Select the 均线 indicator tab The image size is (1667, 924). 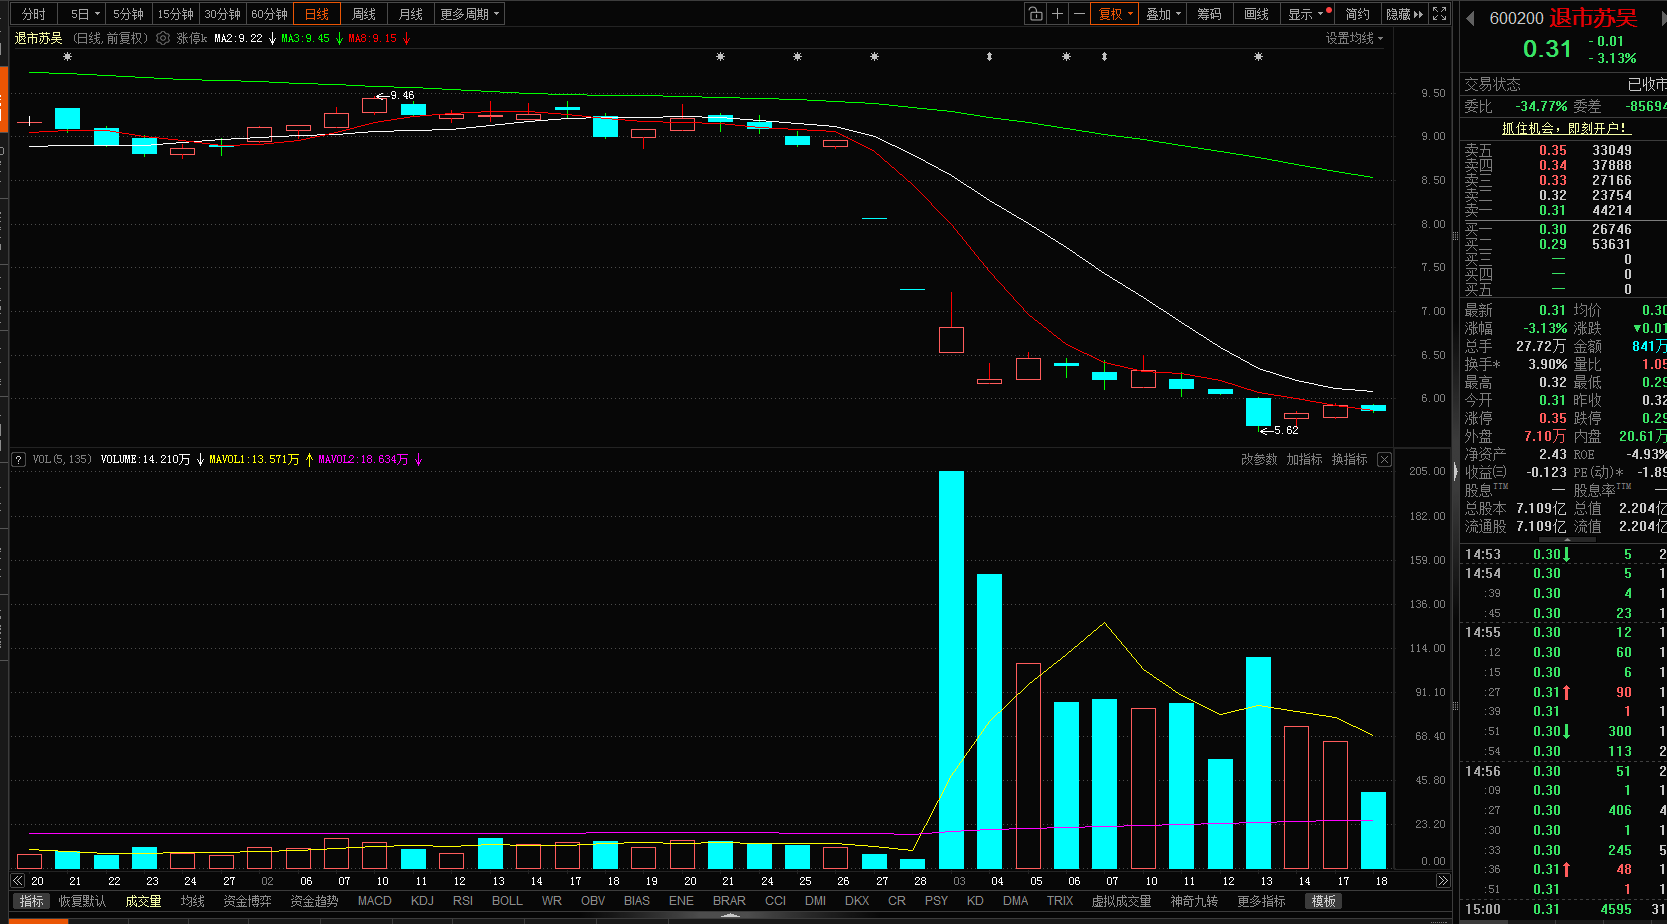[x=193, y=901]
